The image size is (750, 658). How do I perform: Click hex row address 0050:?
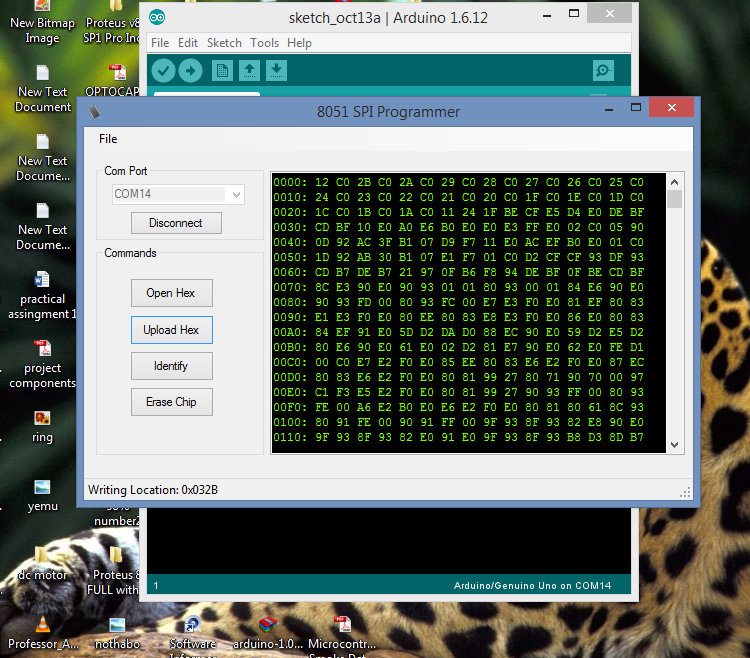tap(290, 257)
